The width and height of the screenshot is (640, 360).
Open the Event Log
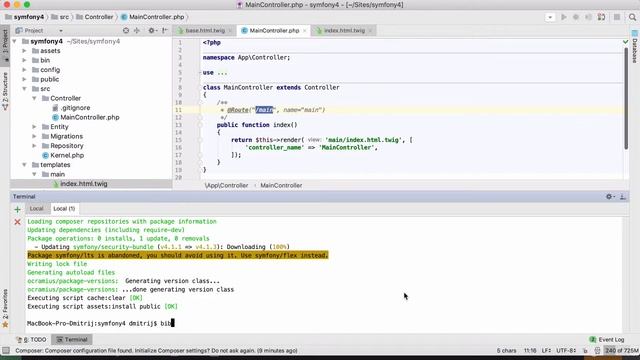607,340
